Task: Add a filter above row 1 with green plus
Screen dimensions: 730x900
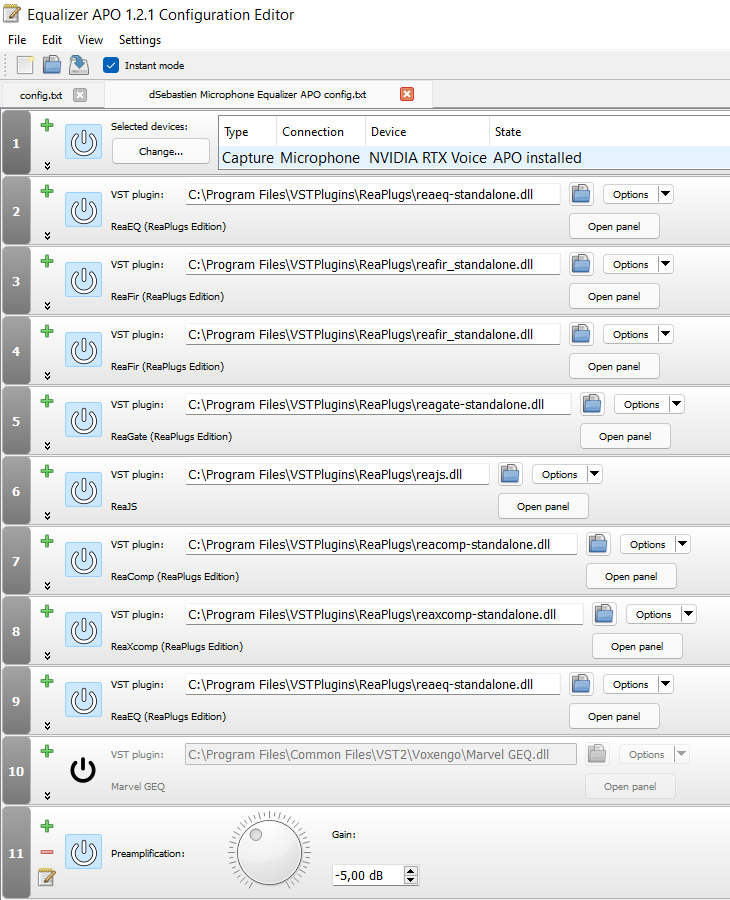Action: tap(47, 125)
